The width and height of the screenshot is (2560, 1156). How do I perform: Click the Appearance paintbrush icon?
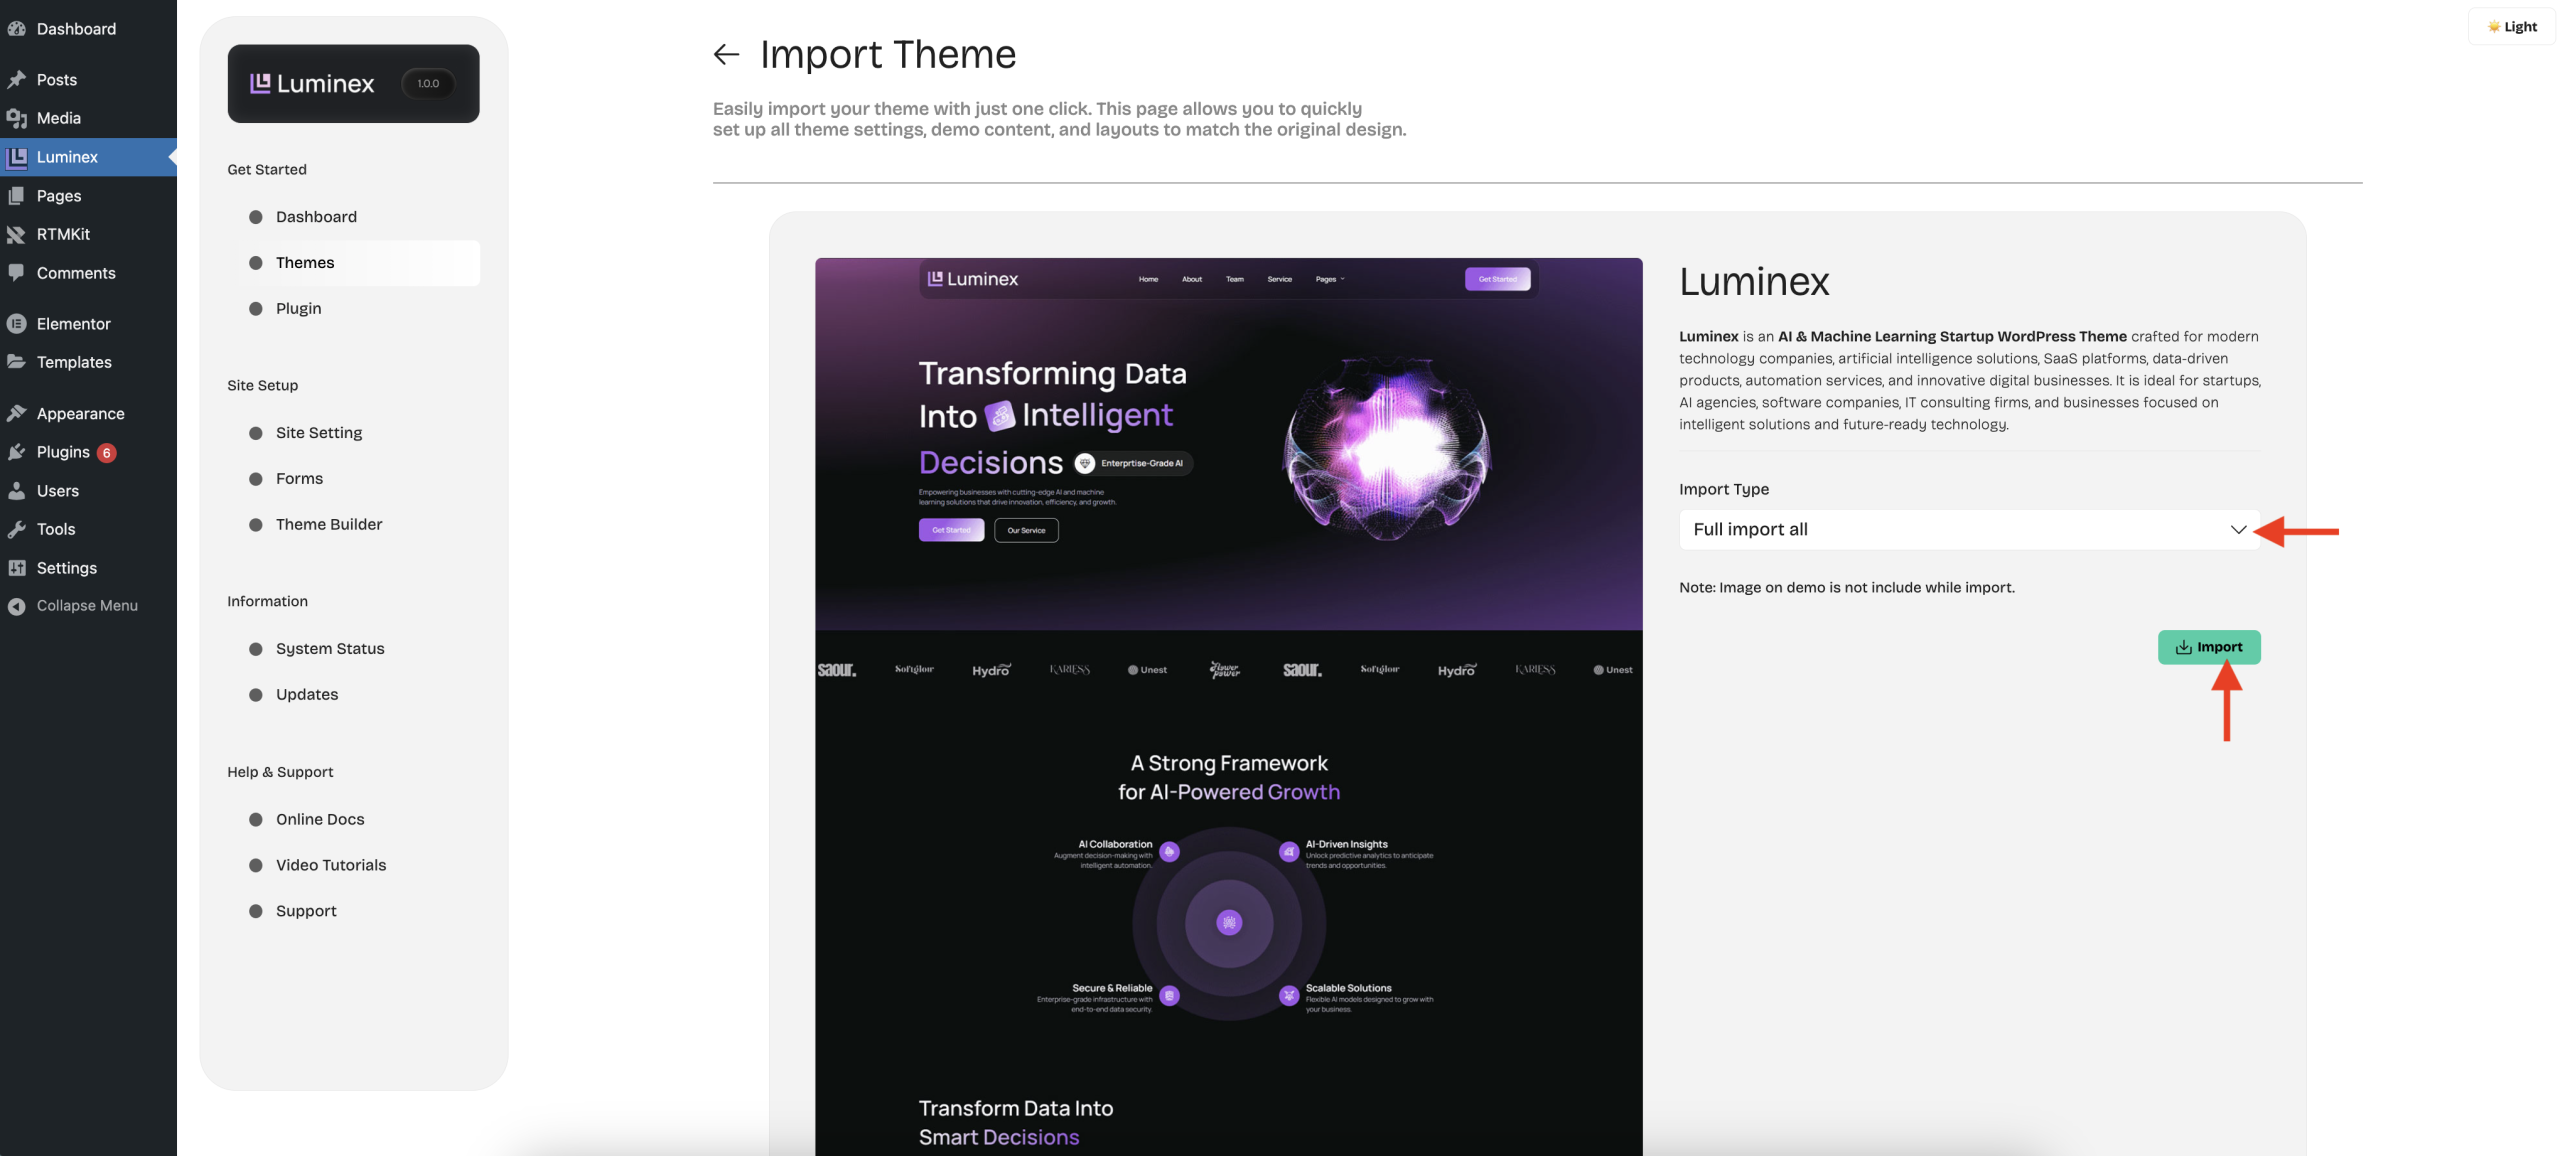[16, 413]
